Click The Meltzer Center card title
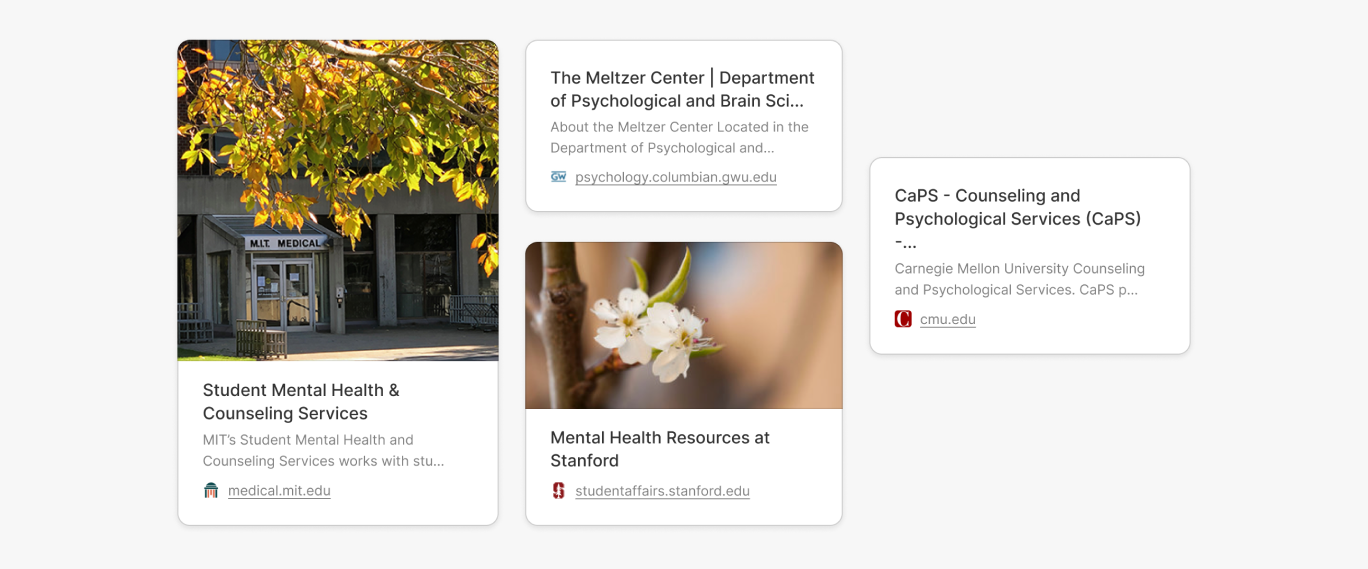1368x569 pixels. (x=682, y=89)
